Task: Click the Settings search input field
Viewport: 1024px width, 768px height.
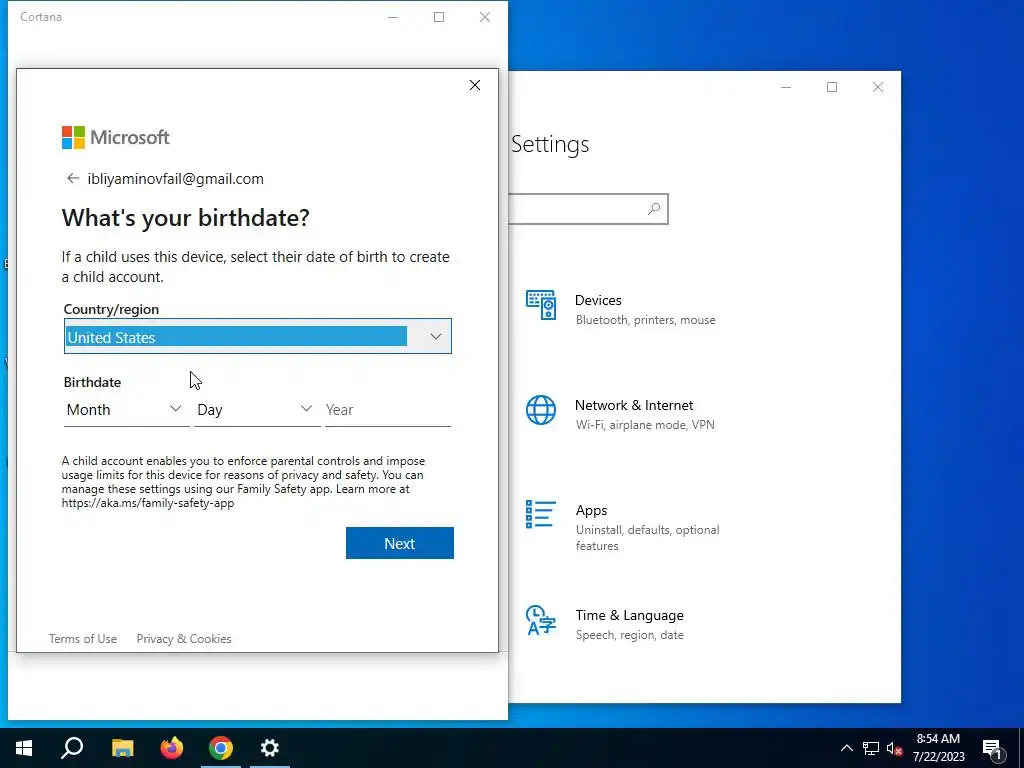Action: point(588,209)
